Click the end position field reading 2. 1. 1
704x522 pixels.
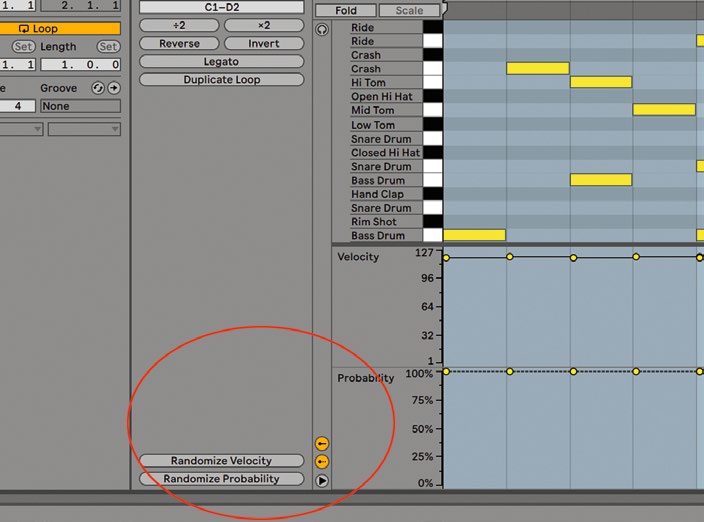click(x=80, y=5)
